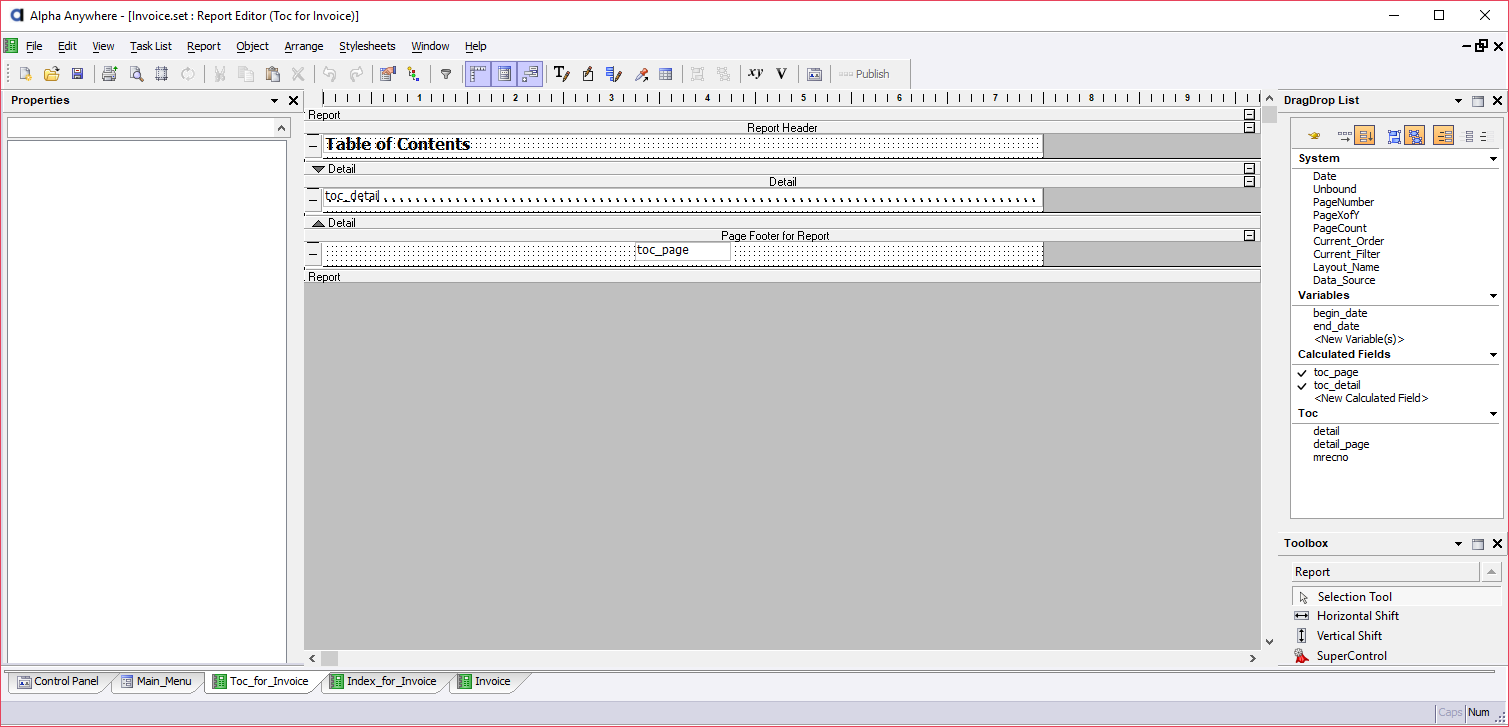Click the begin_date variable
This screenshot has height=727, width=1509.
pos(1340,313)
